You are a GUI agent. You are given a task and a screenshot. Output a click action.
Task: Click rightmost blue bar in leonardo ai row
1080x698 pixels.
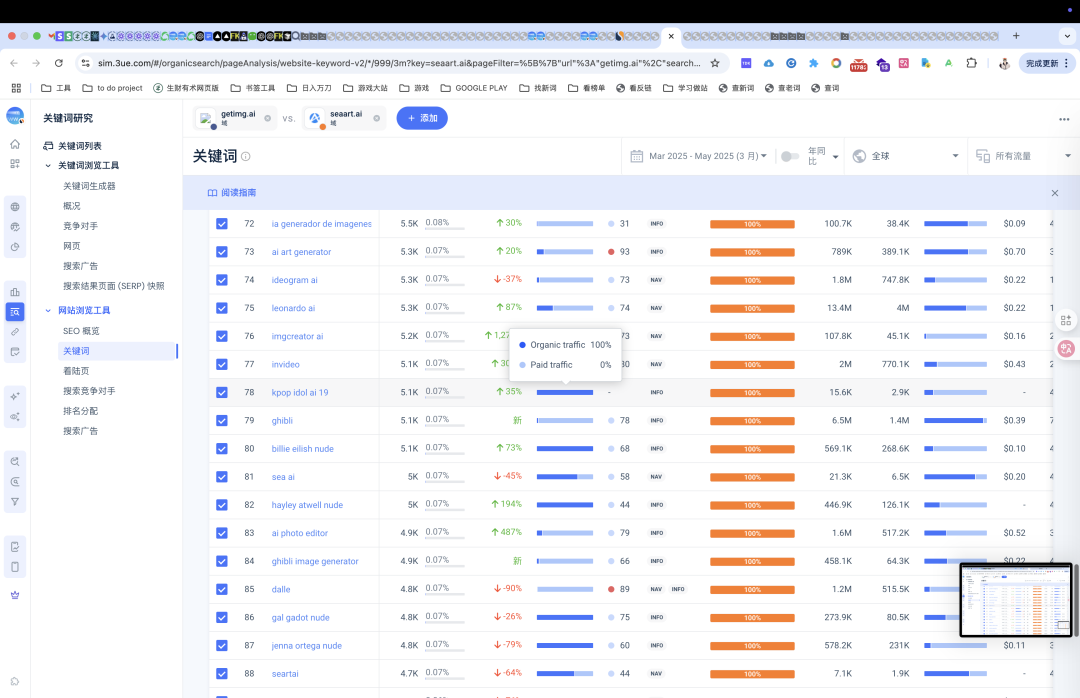pos(955,308)
